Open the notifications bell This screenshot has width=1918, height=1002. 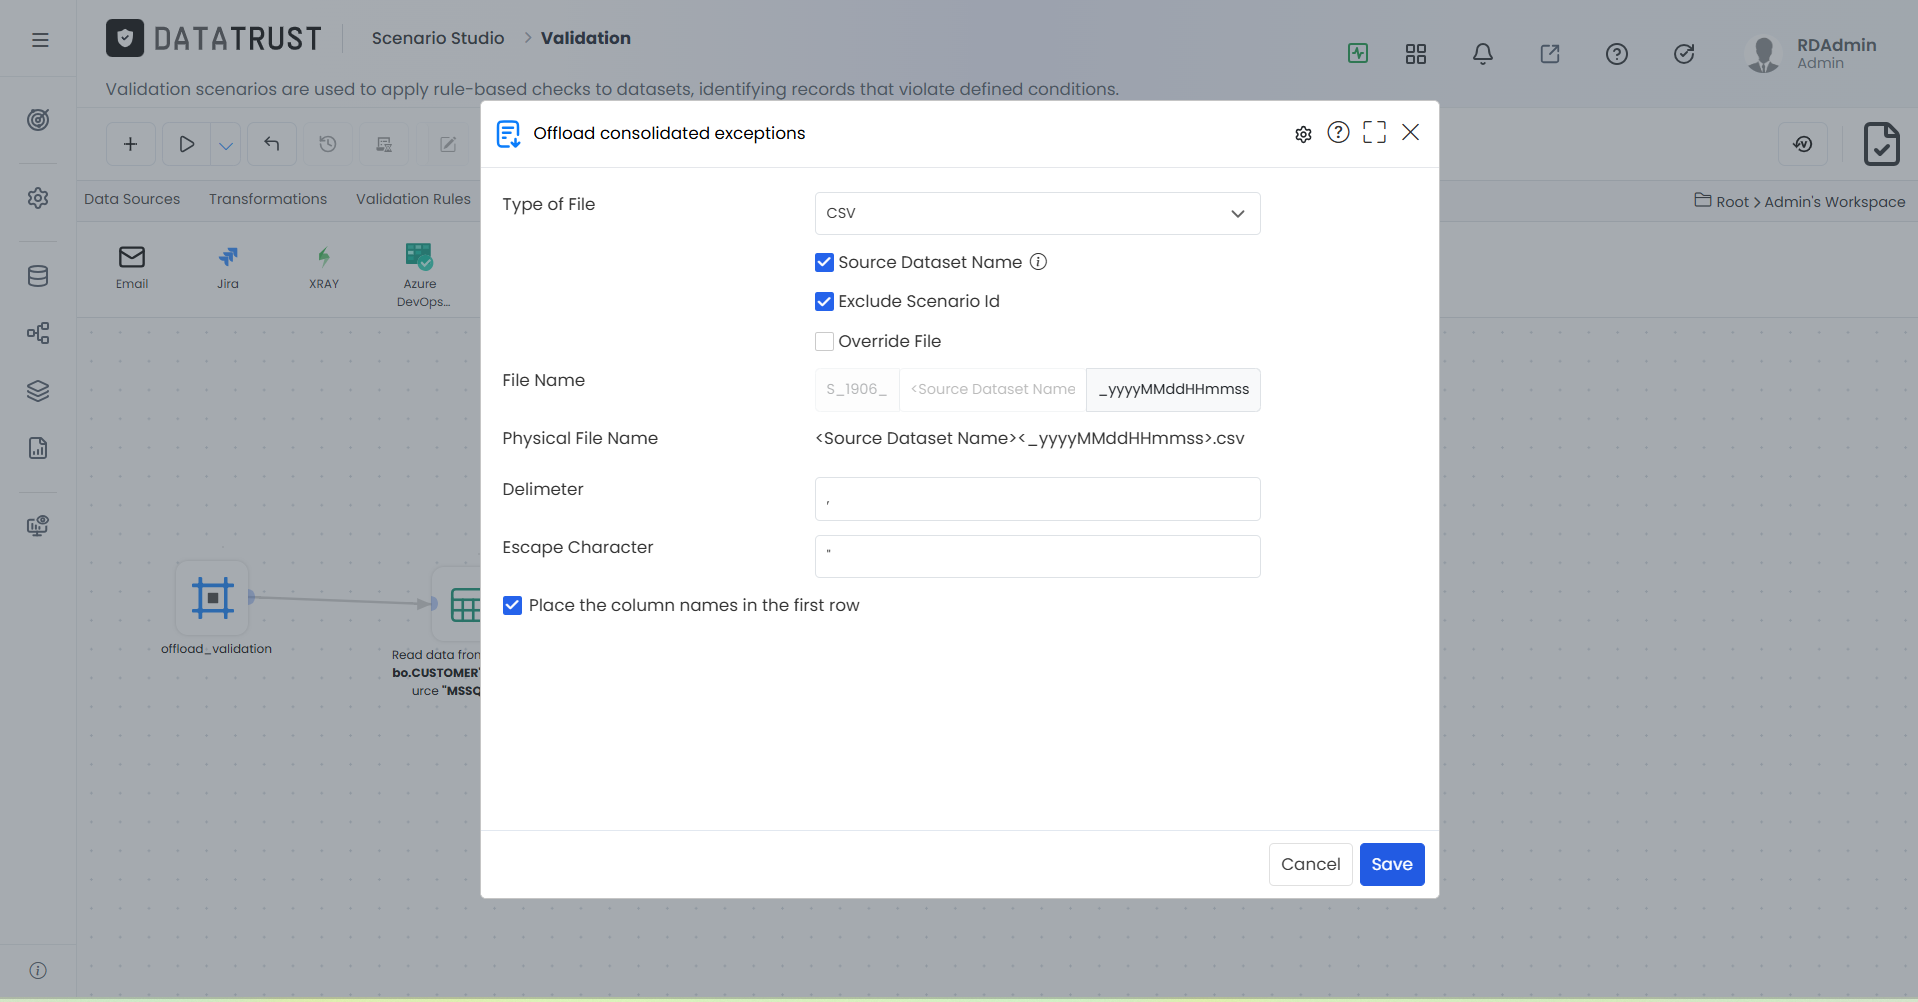[x=1483, y=54]
